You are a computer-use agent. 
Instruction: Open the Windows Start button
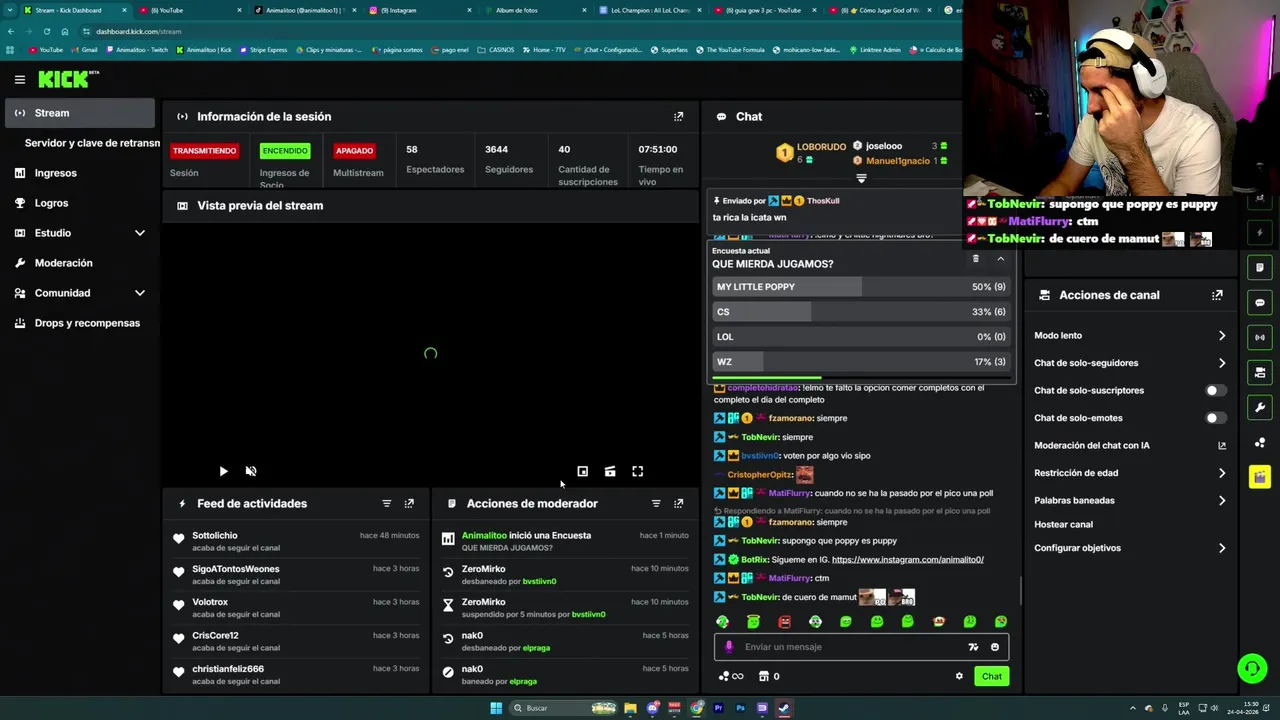coord(496,708)
